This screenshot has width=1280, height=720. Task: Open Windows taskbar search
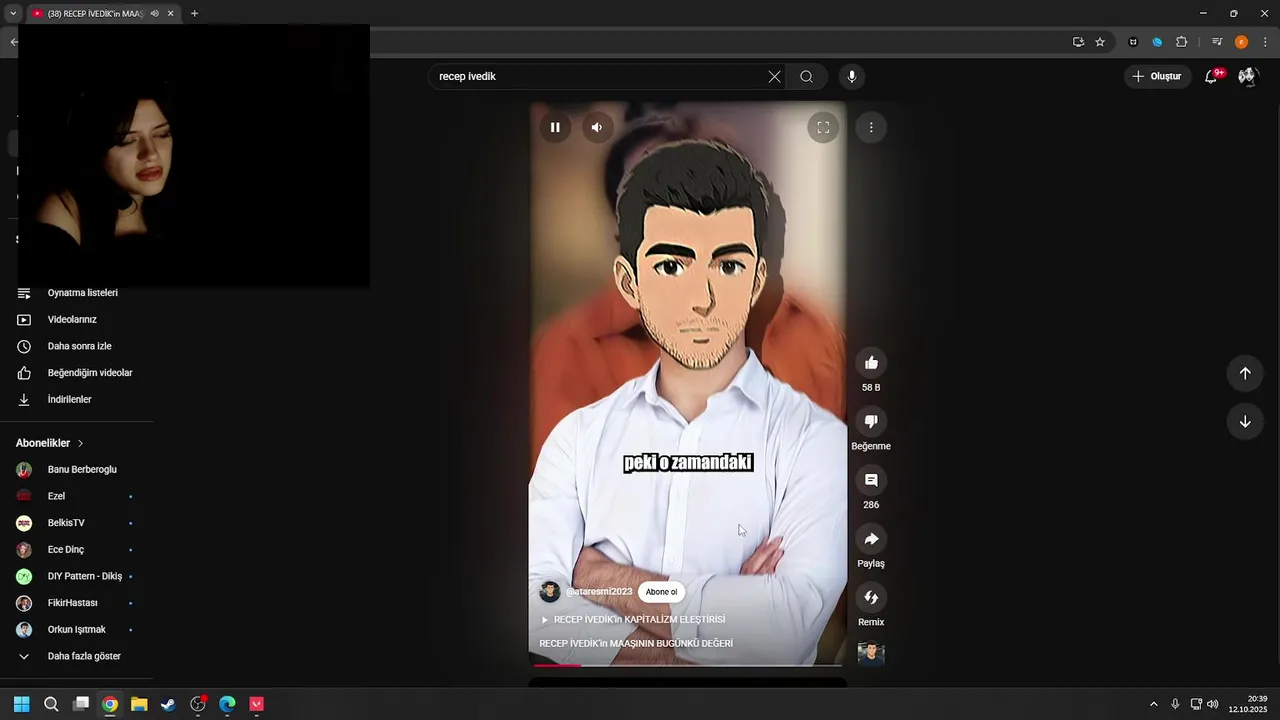(x=51, y=704)
